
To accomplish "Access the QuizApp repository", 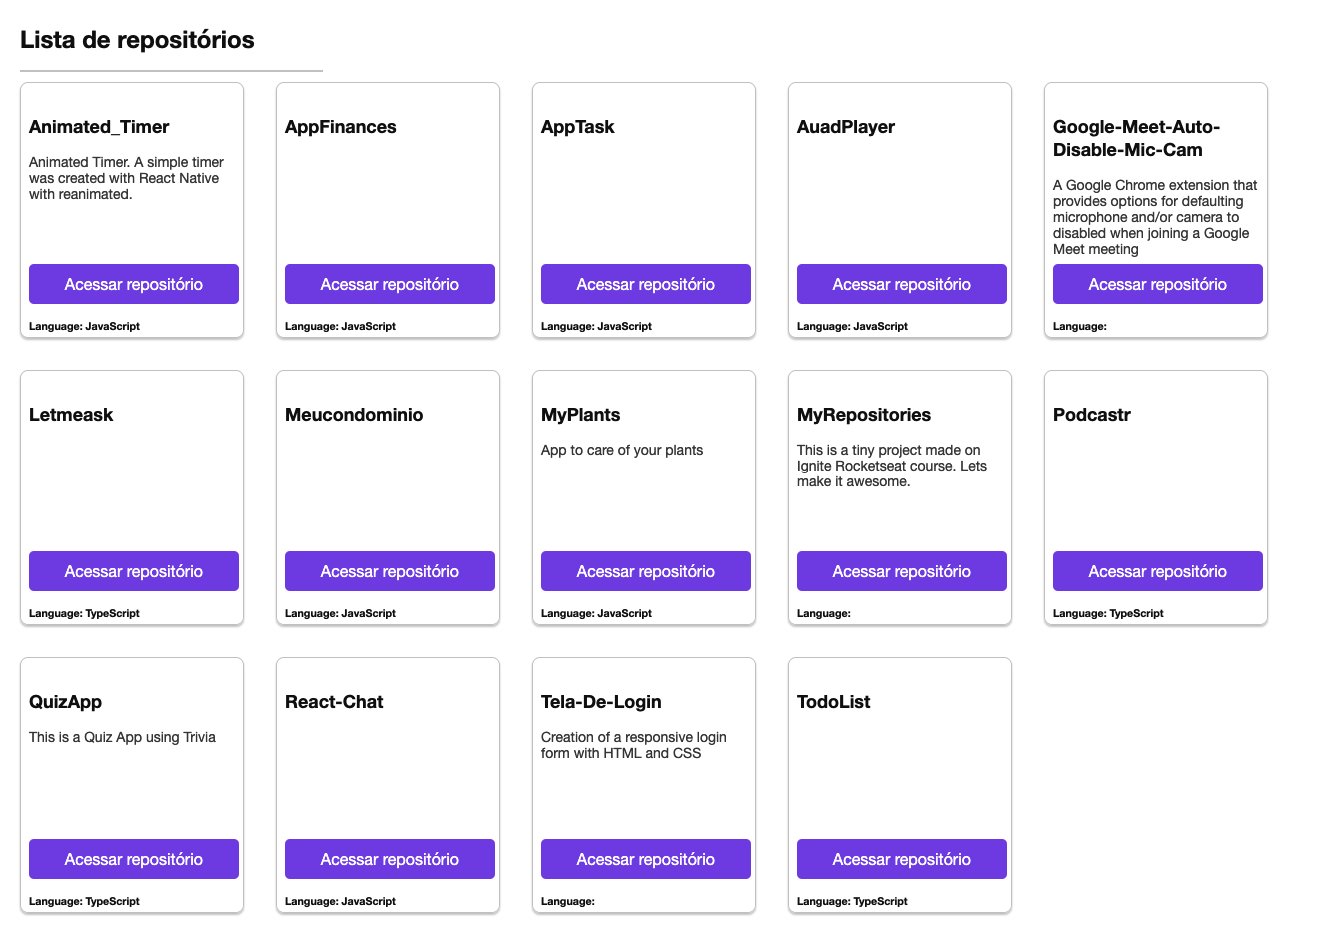I will [133, 859].
